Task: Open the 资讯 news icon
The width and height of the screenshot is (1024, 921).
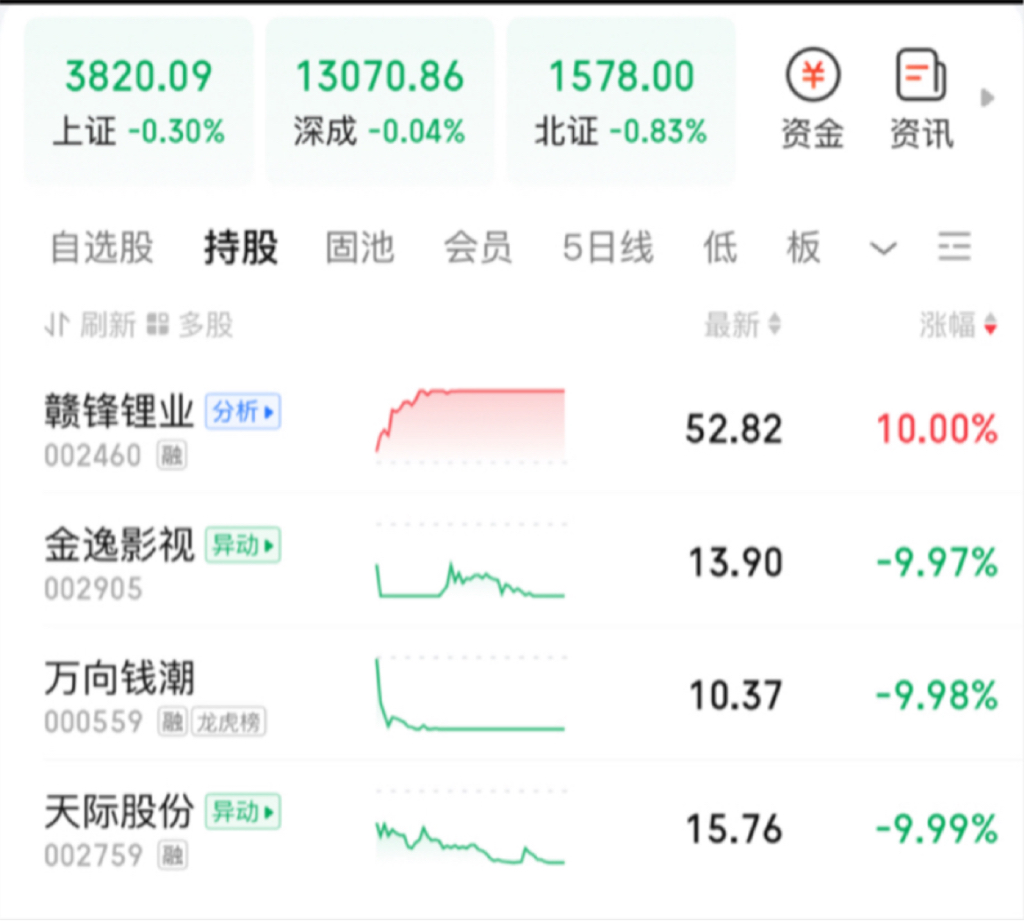Action: (x=921, y=99)
